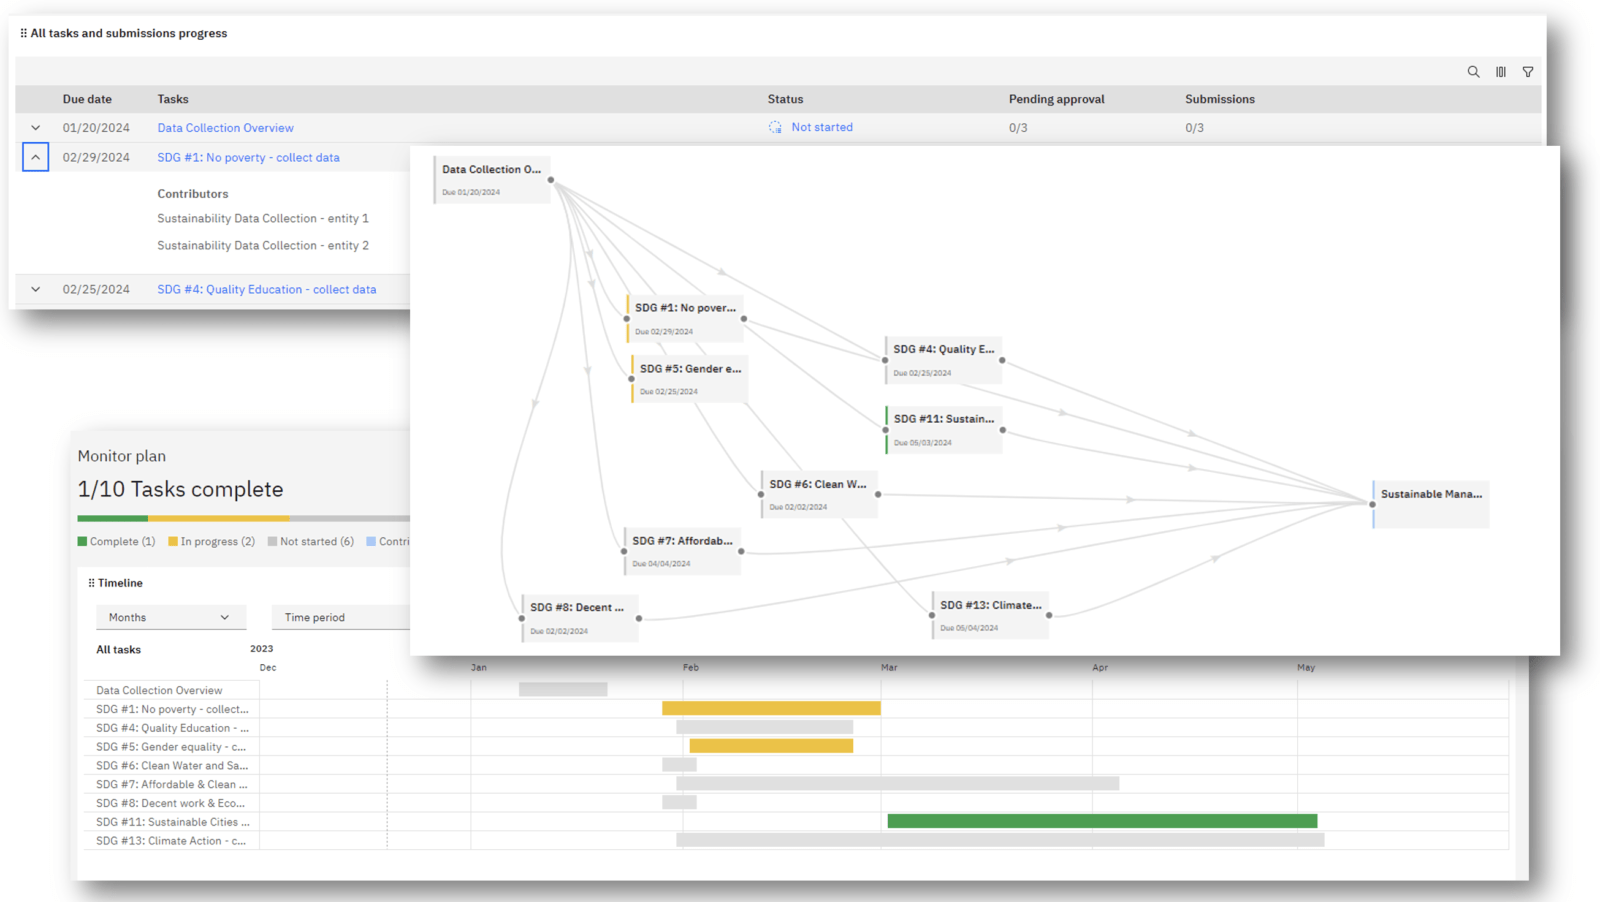Select the SDG #13: Climate... graph node
The width and height of the screenshot is (1600, 902).
coord(990,615)
